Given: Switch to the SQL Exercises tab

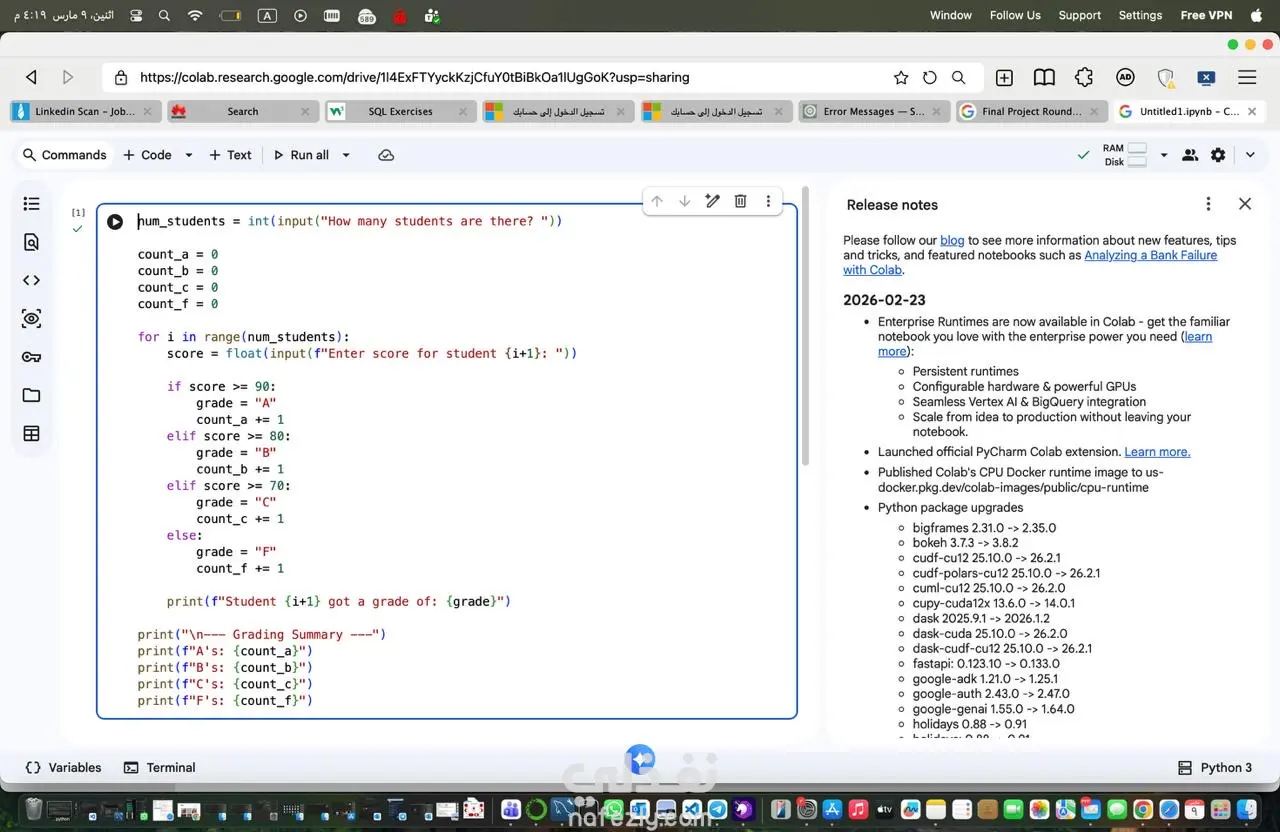Looking at the screenshot, I should [x=399, y=112].
